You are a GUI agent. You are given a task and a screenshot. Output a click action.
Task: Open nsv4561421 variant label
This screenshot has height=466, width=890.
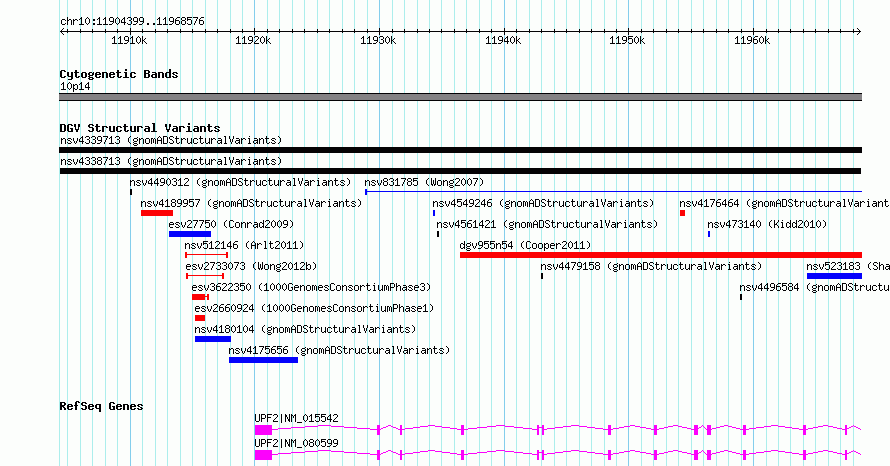coord(547,224)
